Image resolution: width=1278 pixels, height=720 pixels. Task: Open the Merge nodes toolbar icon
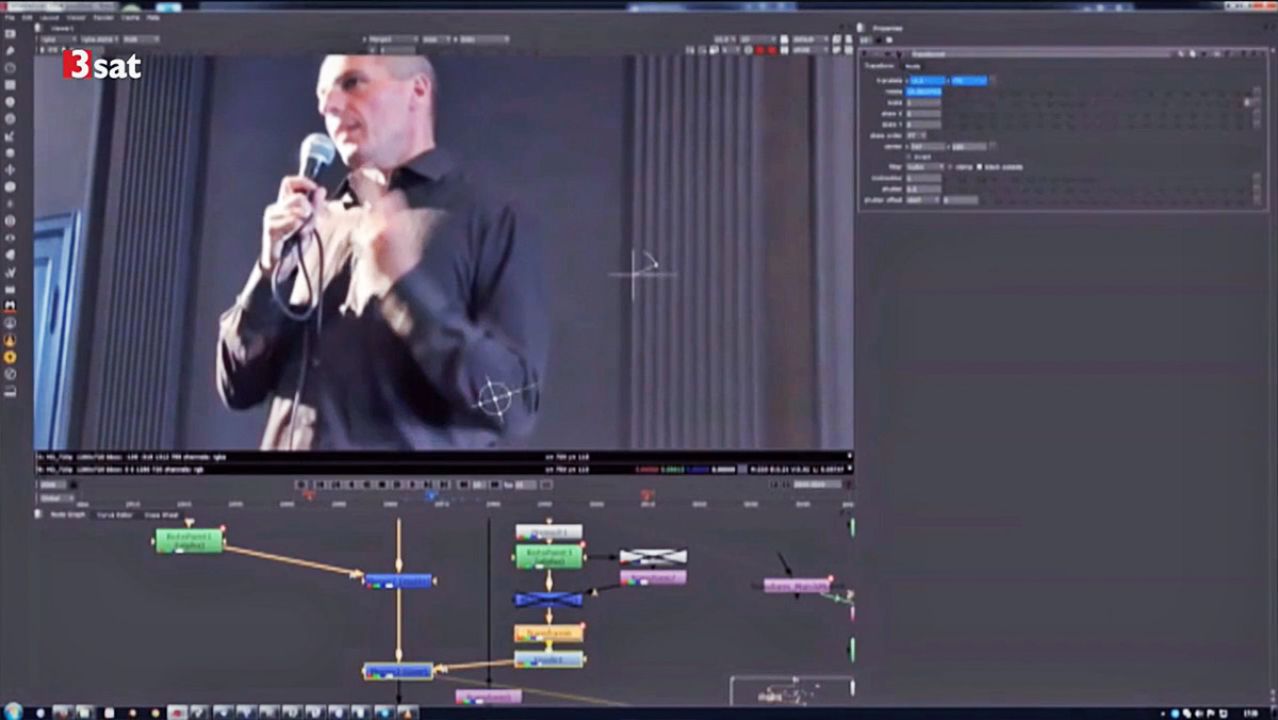10,152
